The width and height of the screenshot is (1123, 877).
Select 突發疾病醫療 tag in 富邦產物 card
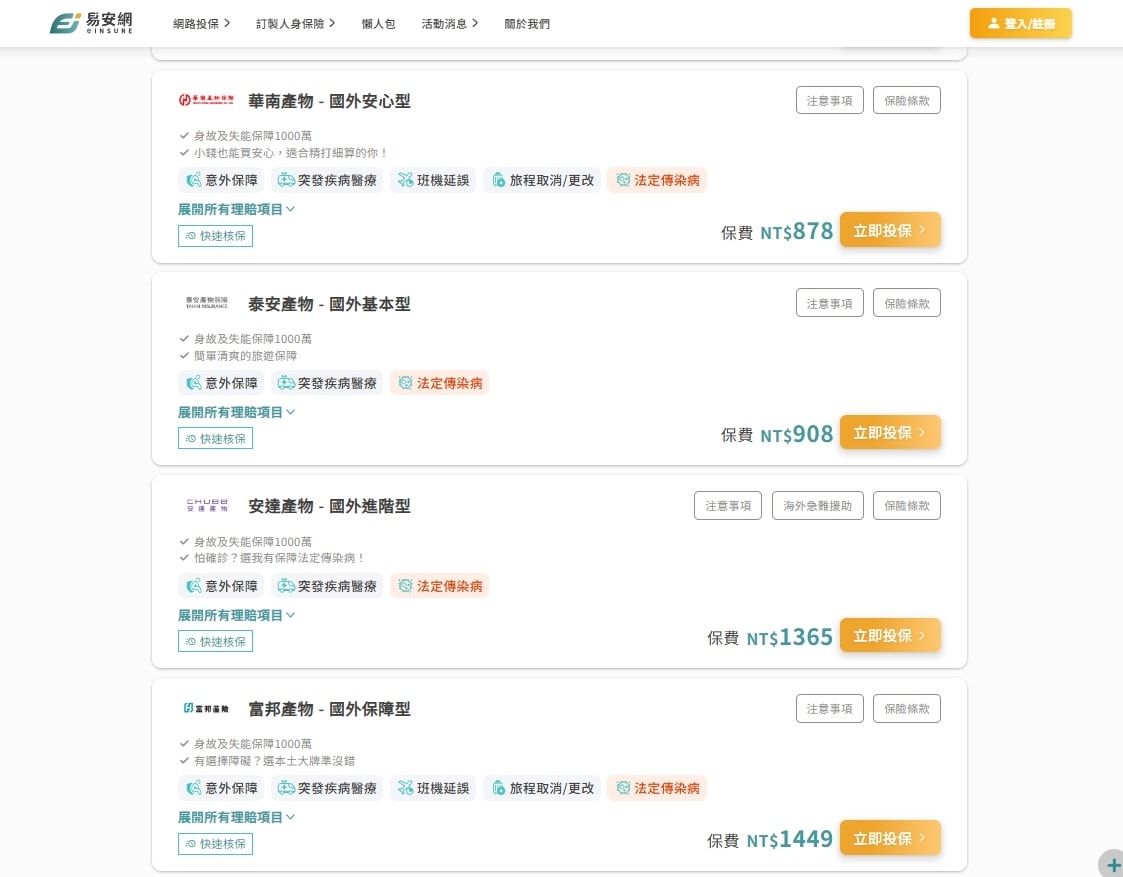[327, 788]
